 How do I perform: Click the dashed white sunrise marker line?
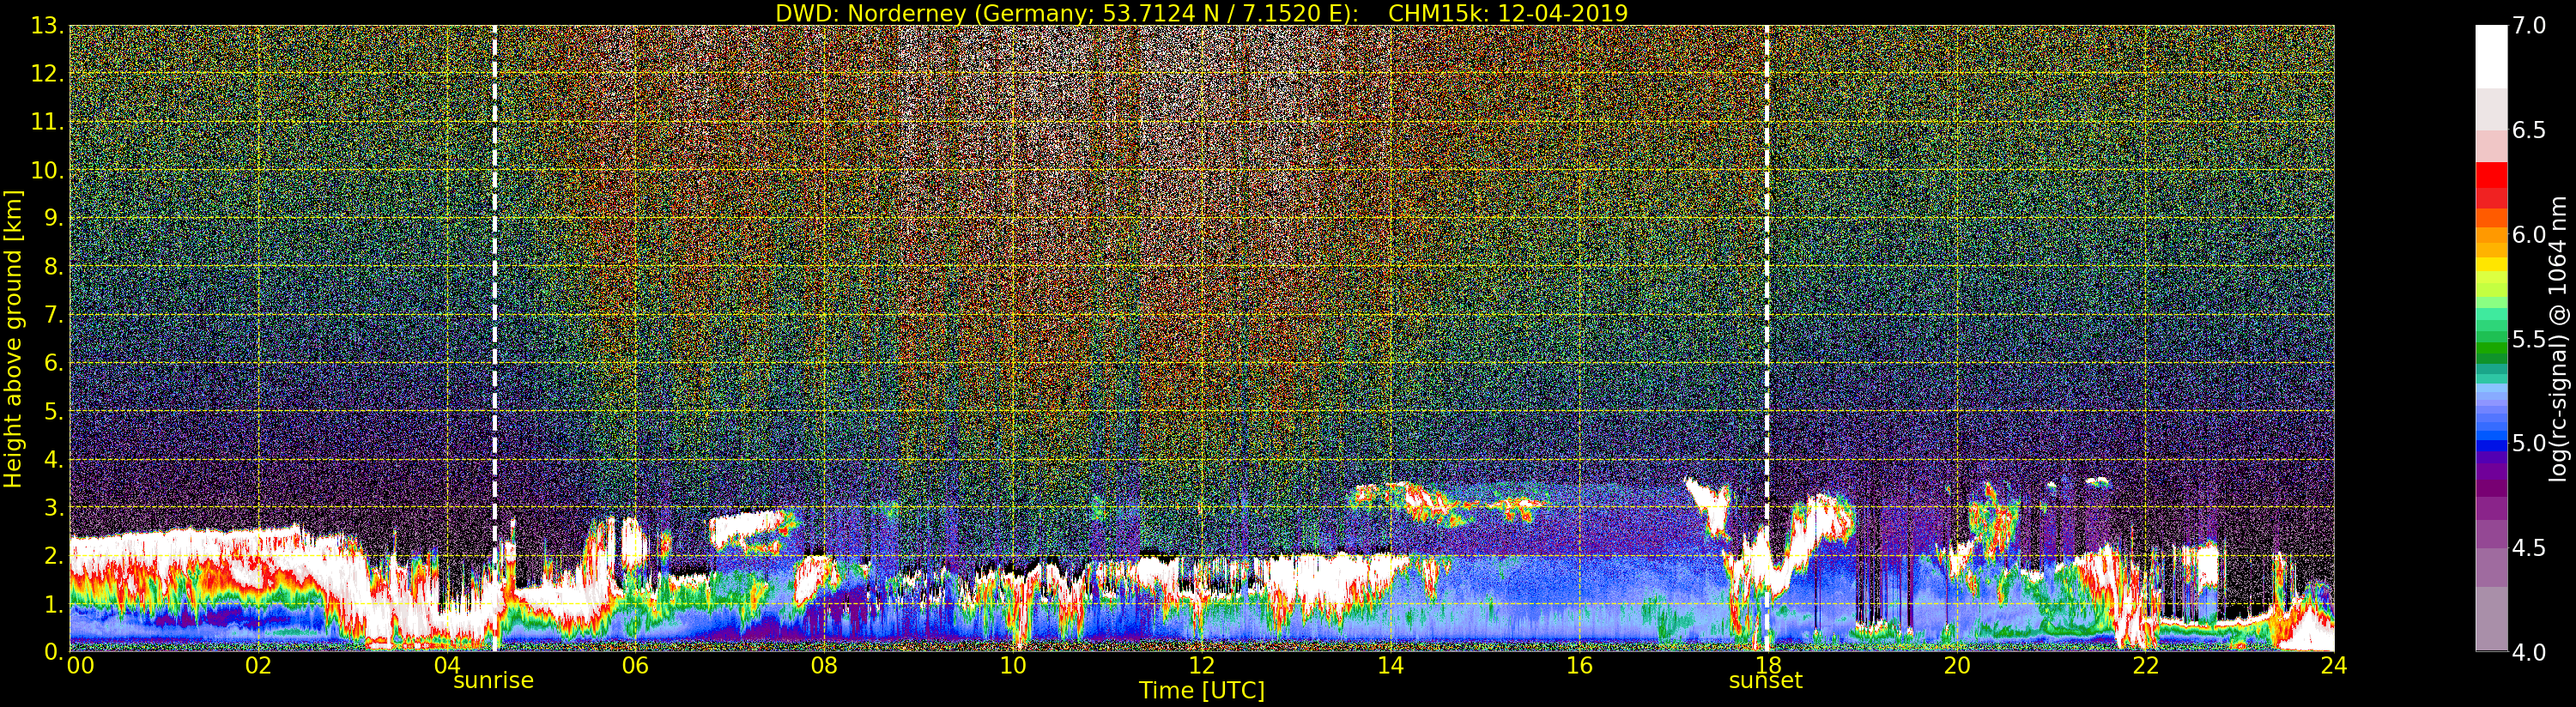(x=494, y=338)
